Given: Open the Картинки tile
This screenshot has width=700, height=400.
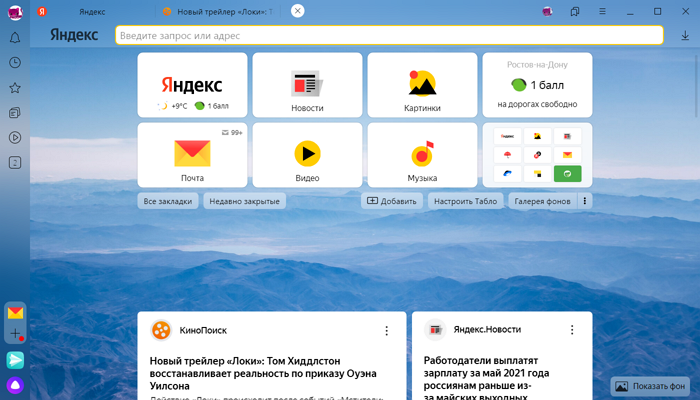Looking at the screenshot, I should point(422,85).
